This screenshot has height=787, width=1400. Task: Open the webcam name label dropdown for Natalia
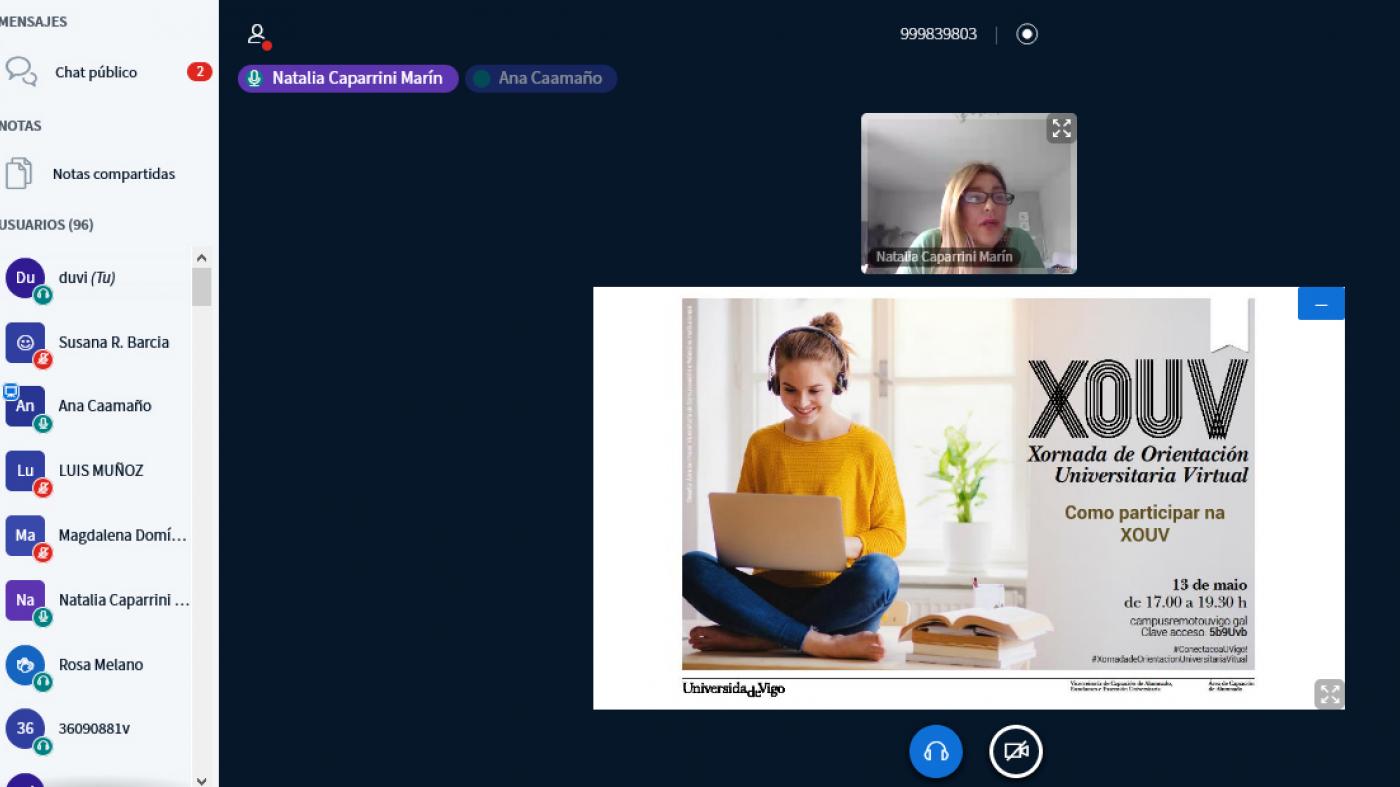click(944, 257)
